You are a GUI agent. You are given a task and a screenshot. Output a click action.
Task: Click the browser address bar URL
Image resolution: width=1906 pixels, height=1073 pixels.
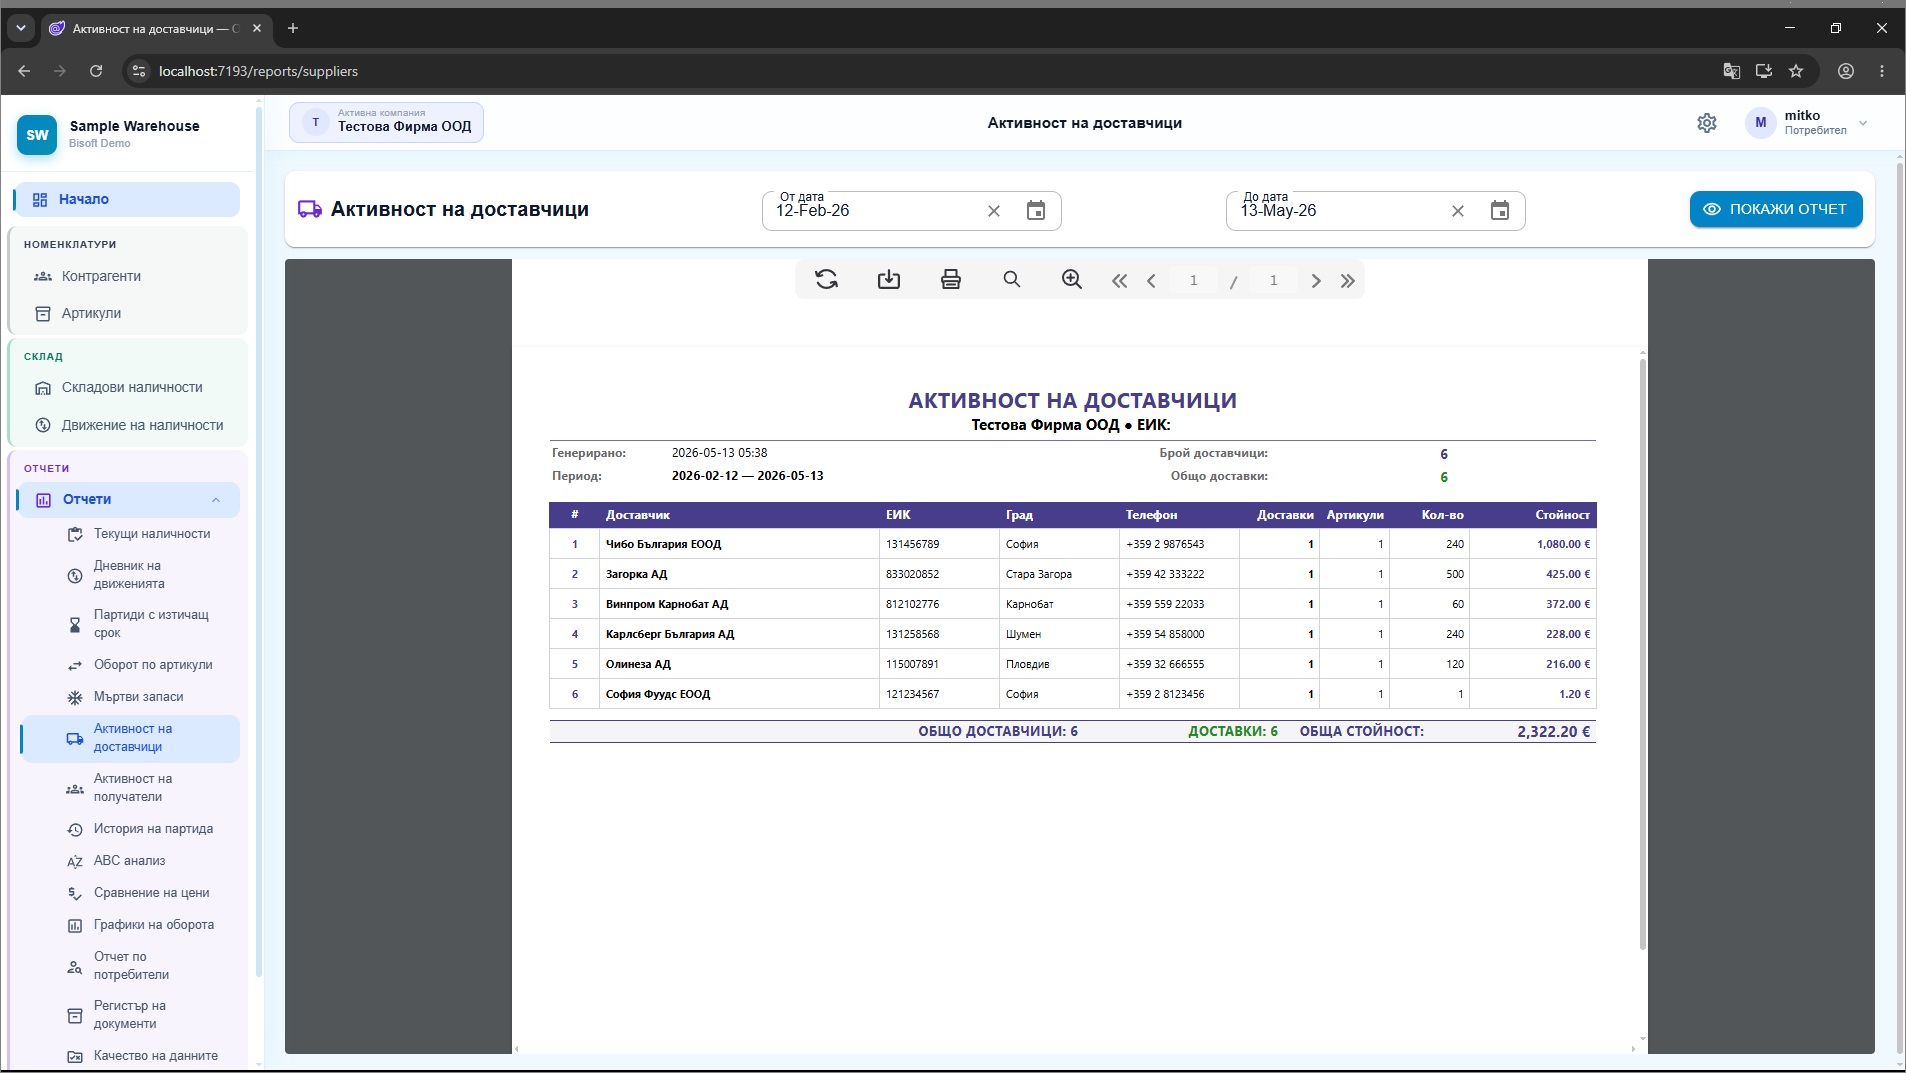click(258, 71)
